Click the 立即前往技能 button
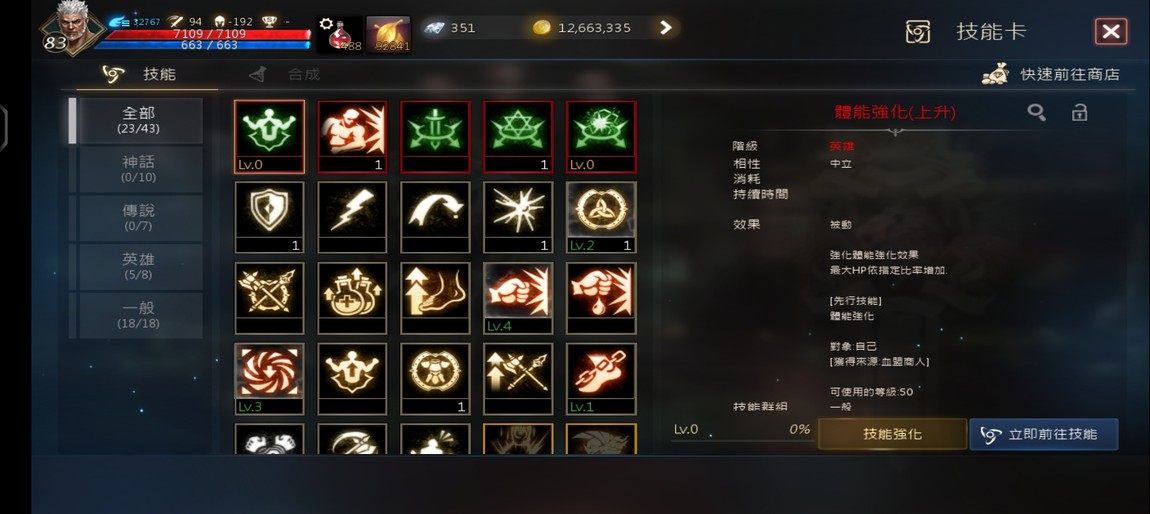 1044,434
